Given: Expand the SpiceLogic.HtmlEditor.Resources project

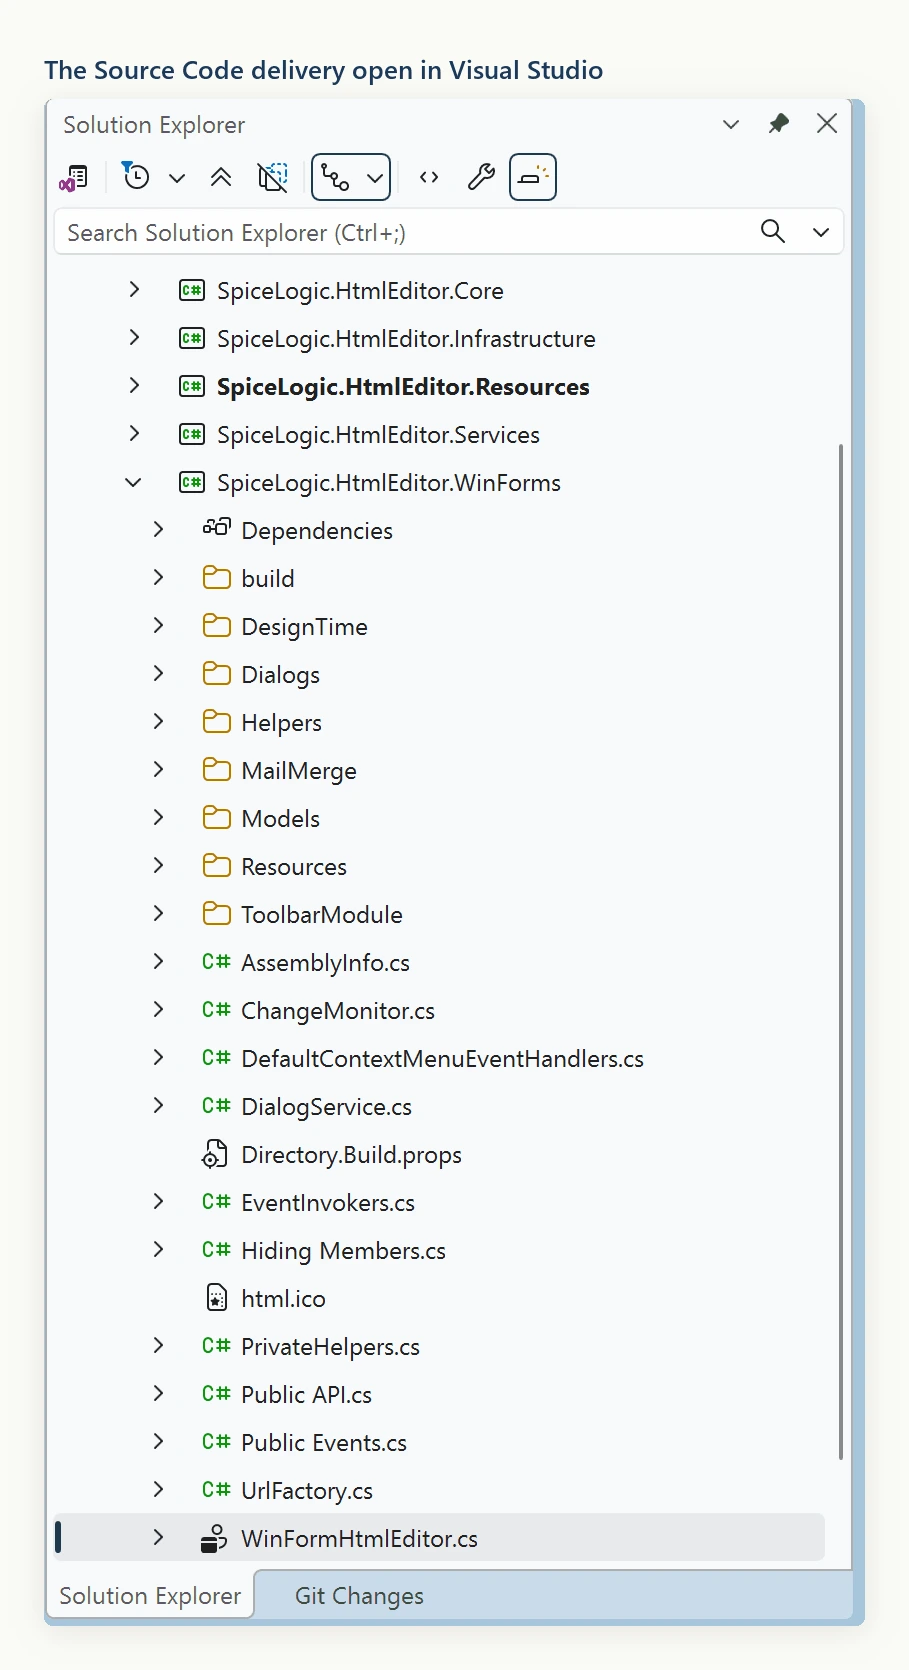Looking at the screenshot, I should click(x=135, y=386).
